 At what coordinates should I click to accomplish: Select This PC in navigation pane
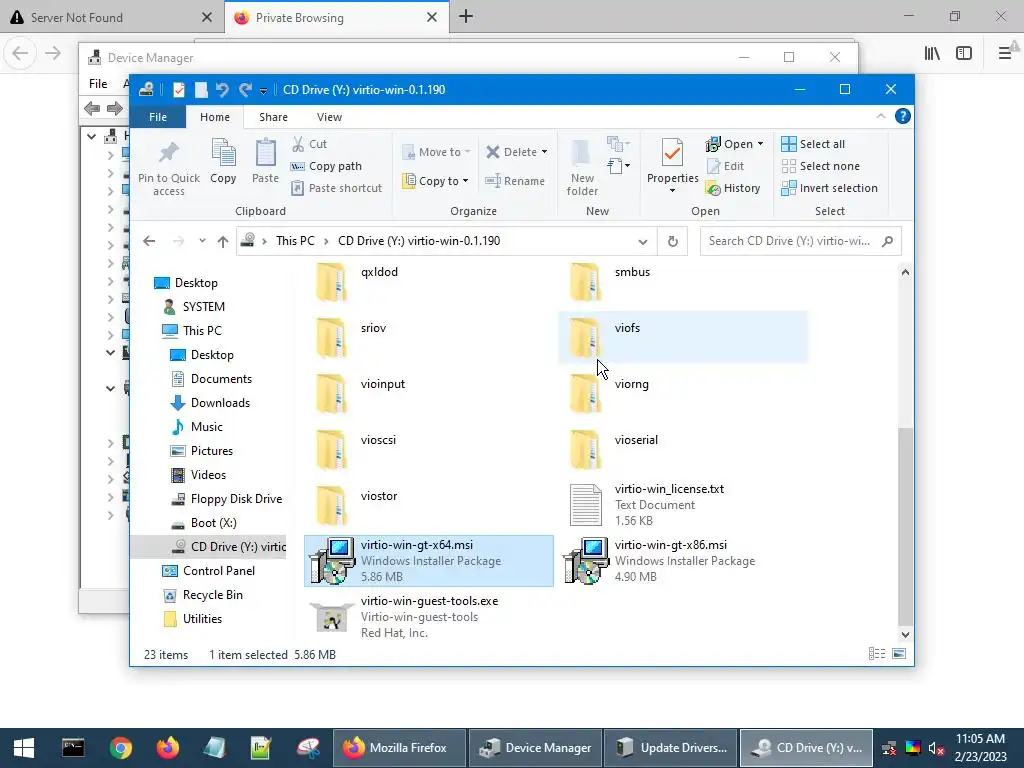202,330
